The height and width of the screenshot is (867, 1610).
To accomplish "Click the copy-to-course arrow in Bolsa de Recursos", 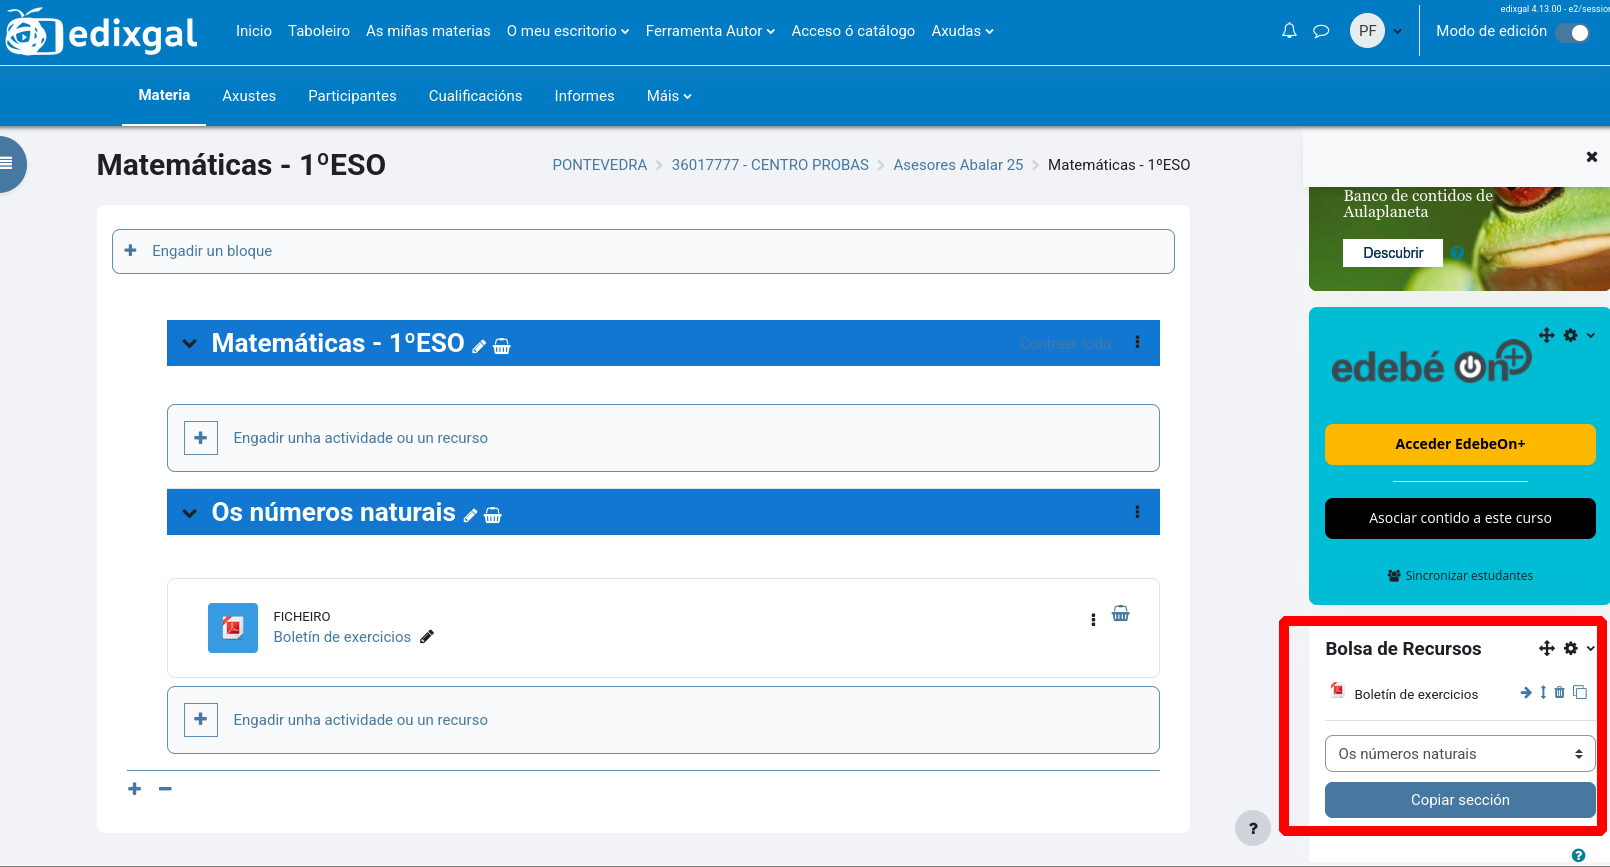I will (1526, 692).
